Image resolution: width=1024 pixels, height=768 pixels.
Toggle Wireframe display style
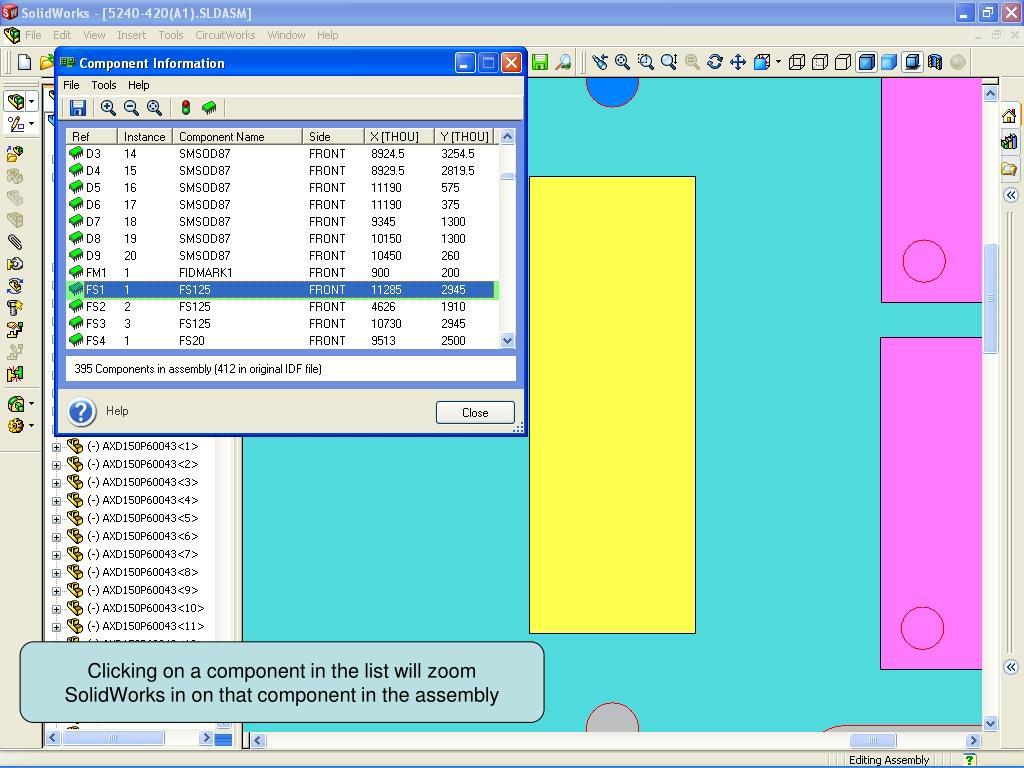pyautogui.click(x=797, y=62)
